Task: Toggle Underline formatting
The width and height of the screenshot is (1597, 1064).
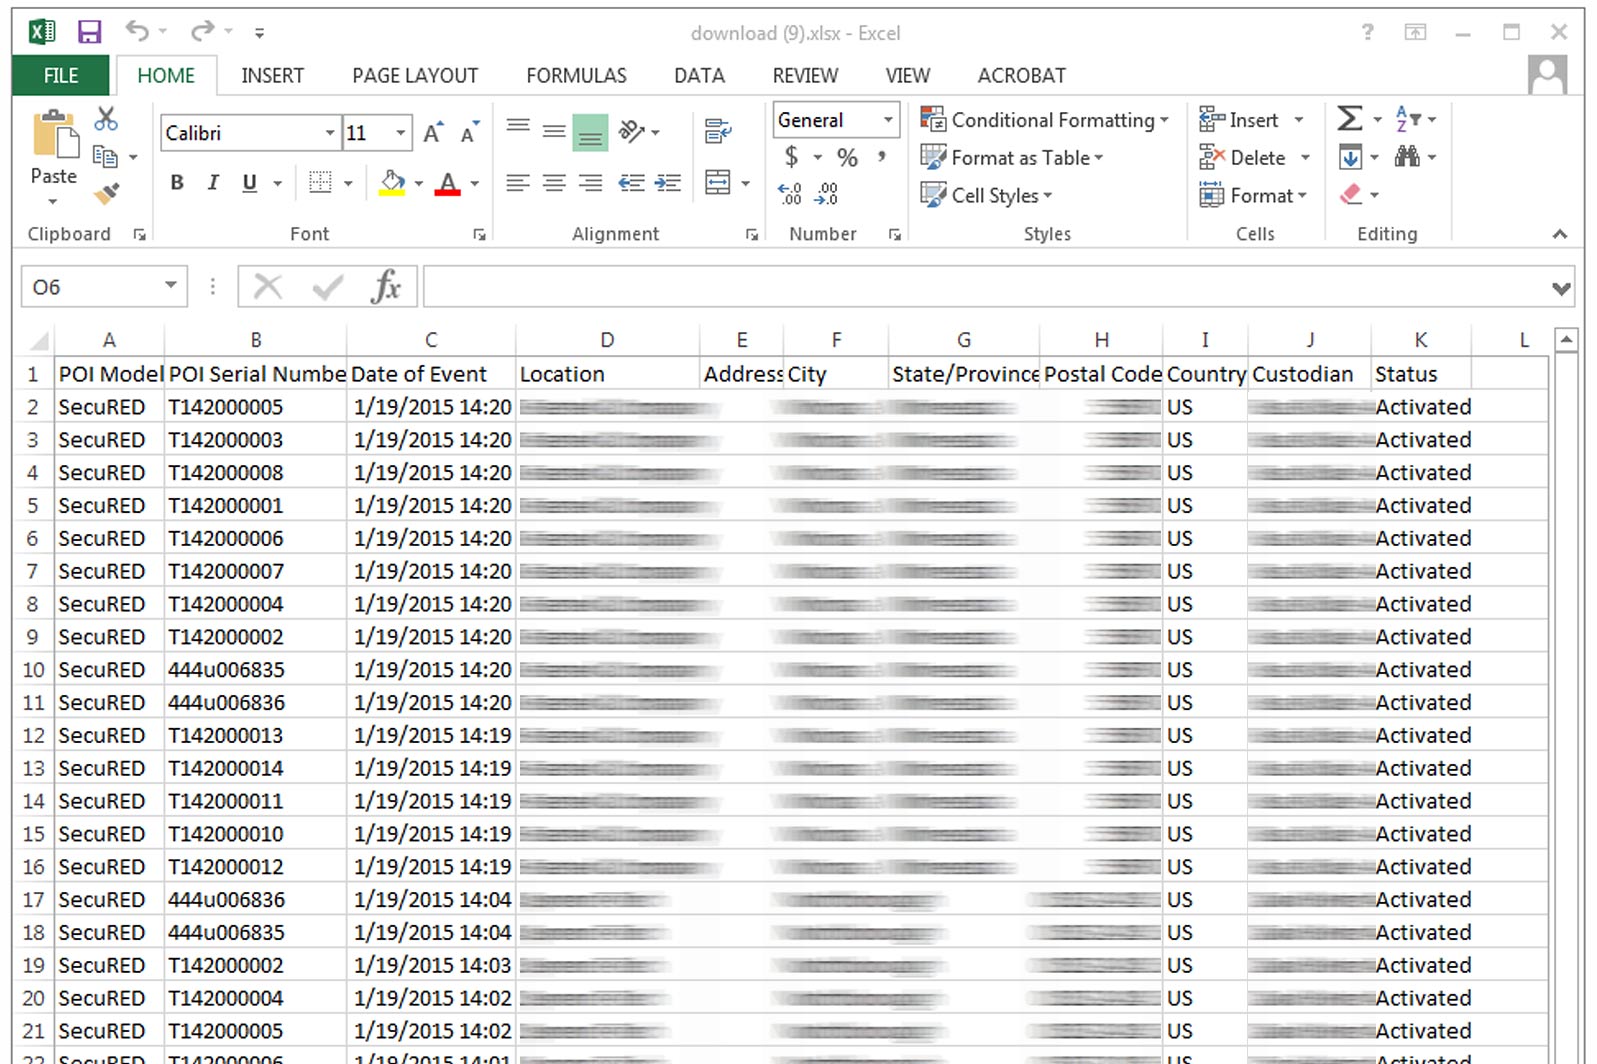Action: [x=249, y=182]
